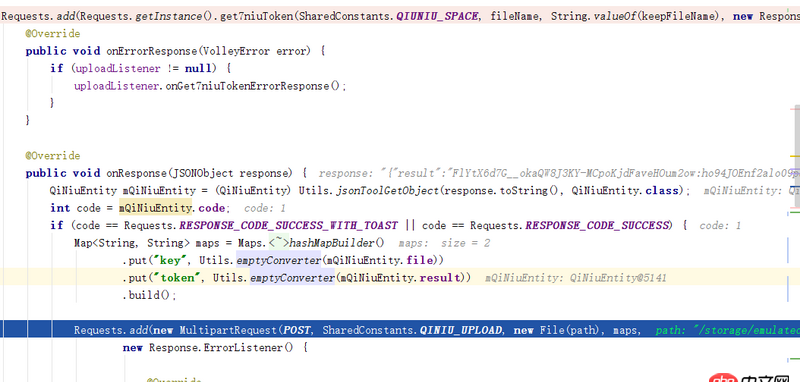This screenshot has height=382, width=800.
Task: Click the MultipartRequest class name
Action: [228, 330]
